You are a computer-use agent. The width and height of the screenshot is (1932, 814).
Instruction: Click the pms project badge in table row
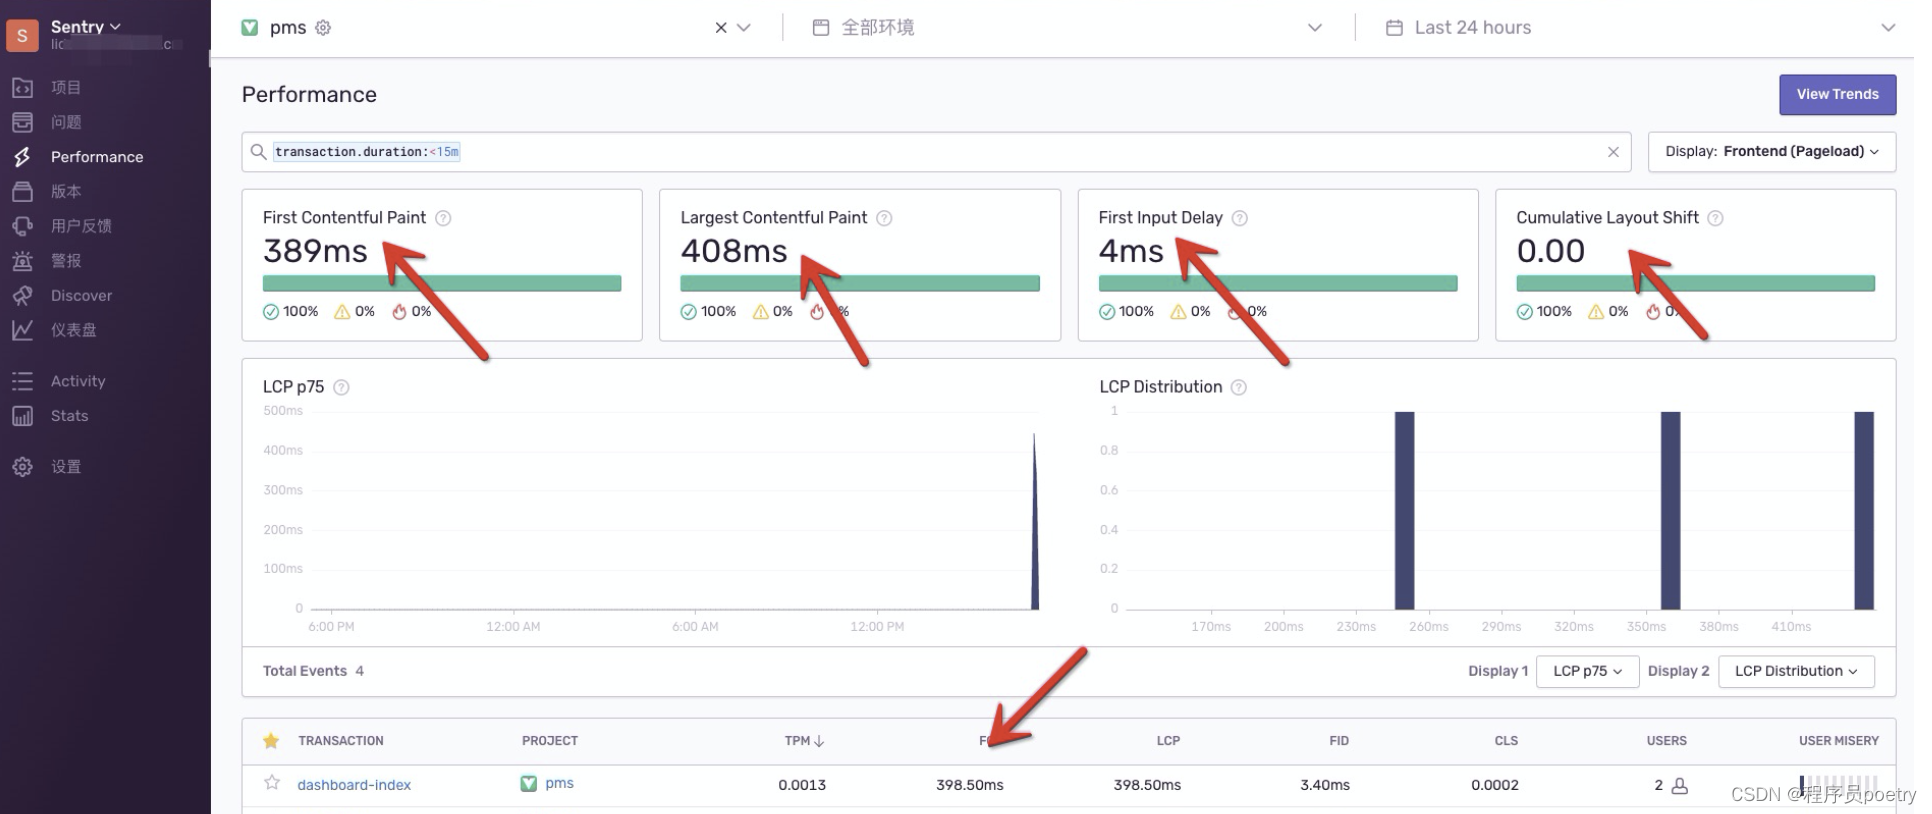[529, 784]
